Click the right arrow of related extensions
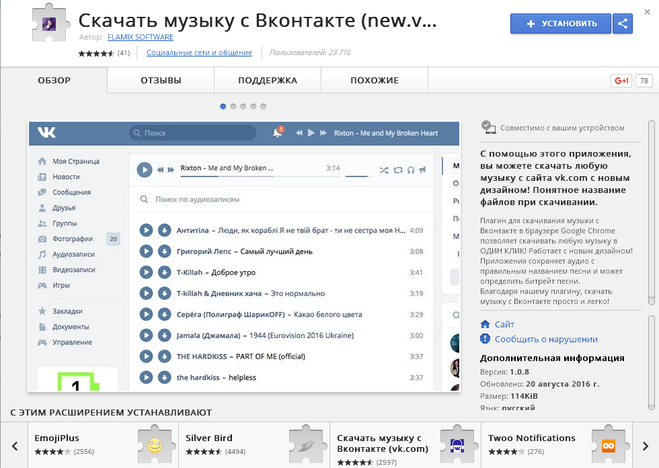 point(645,446)
